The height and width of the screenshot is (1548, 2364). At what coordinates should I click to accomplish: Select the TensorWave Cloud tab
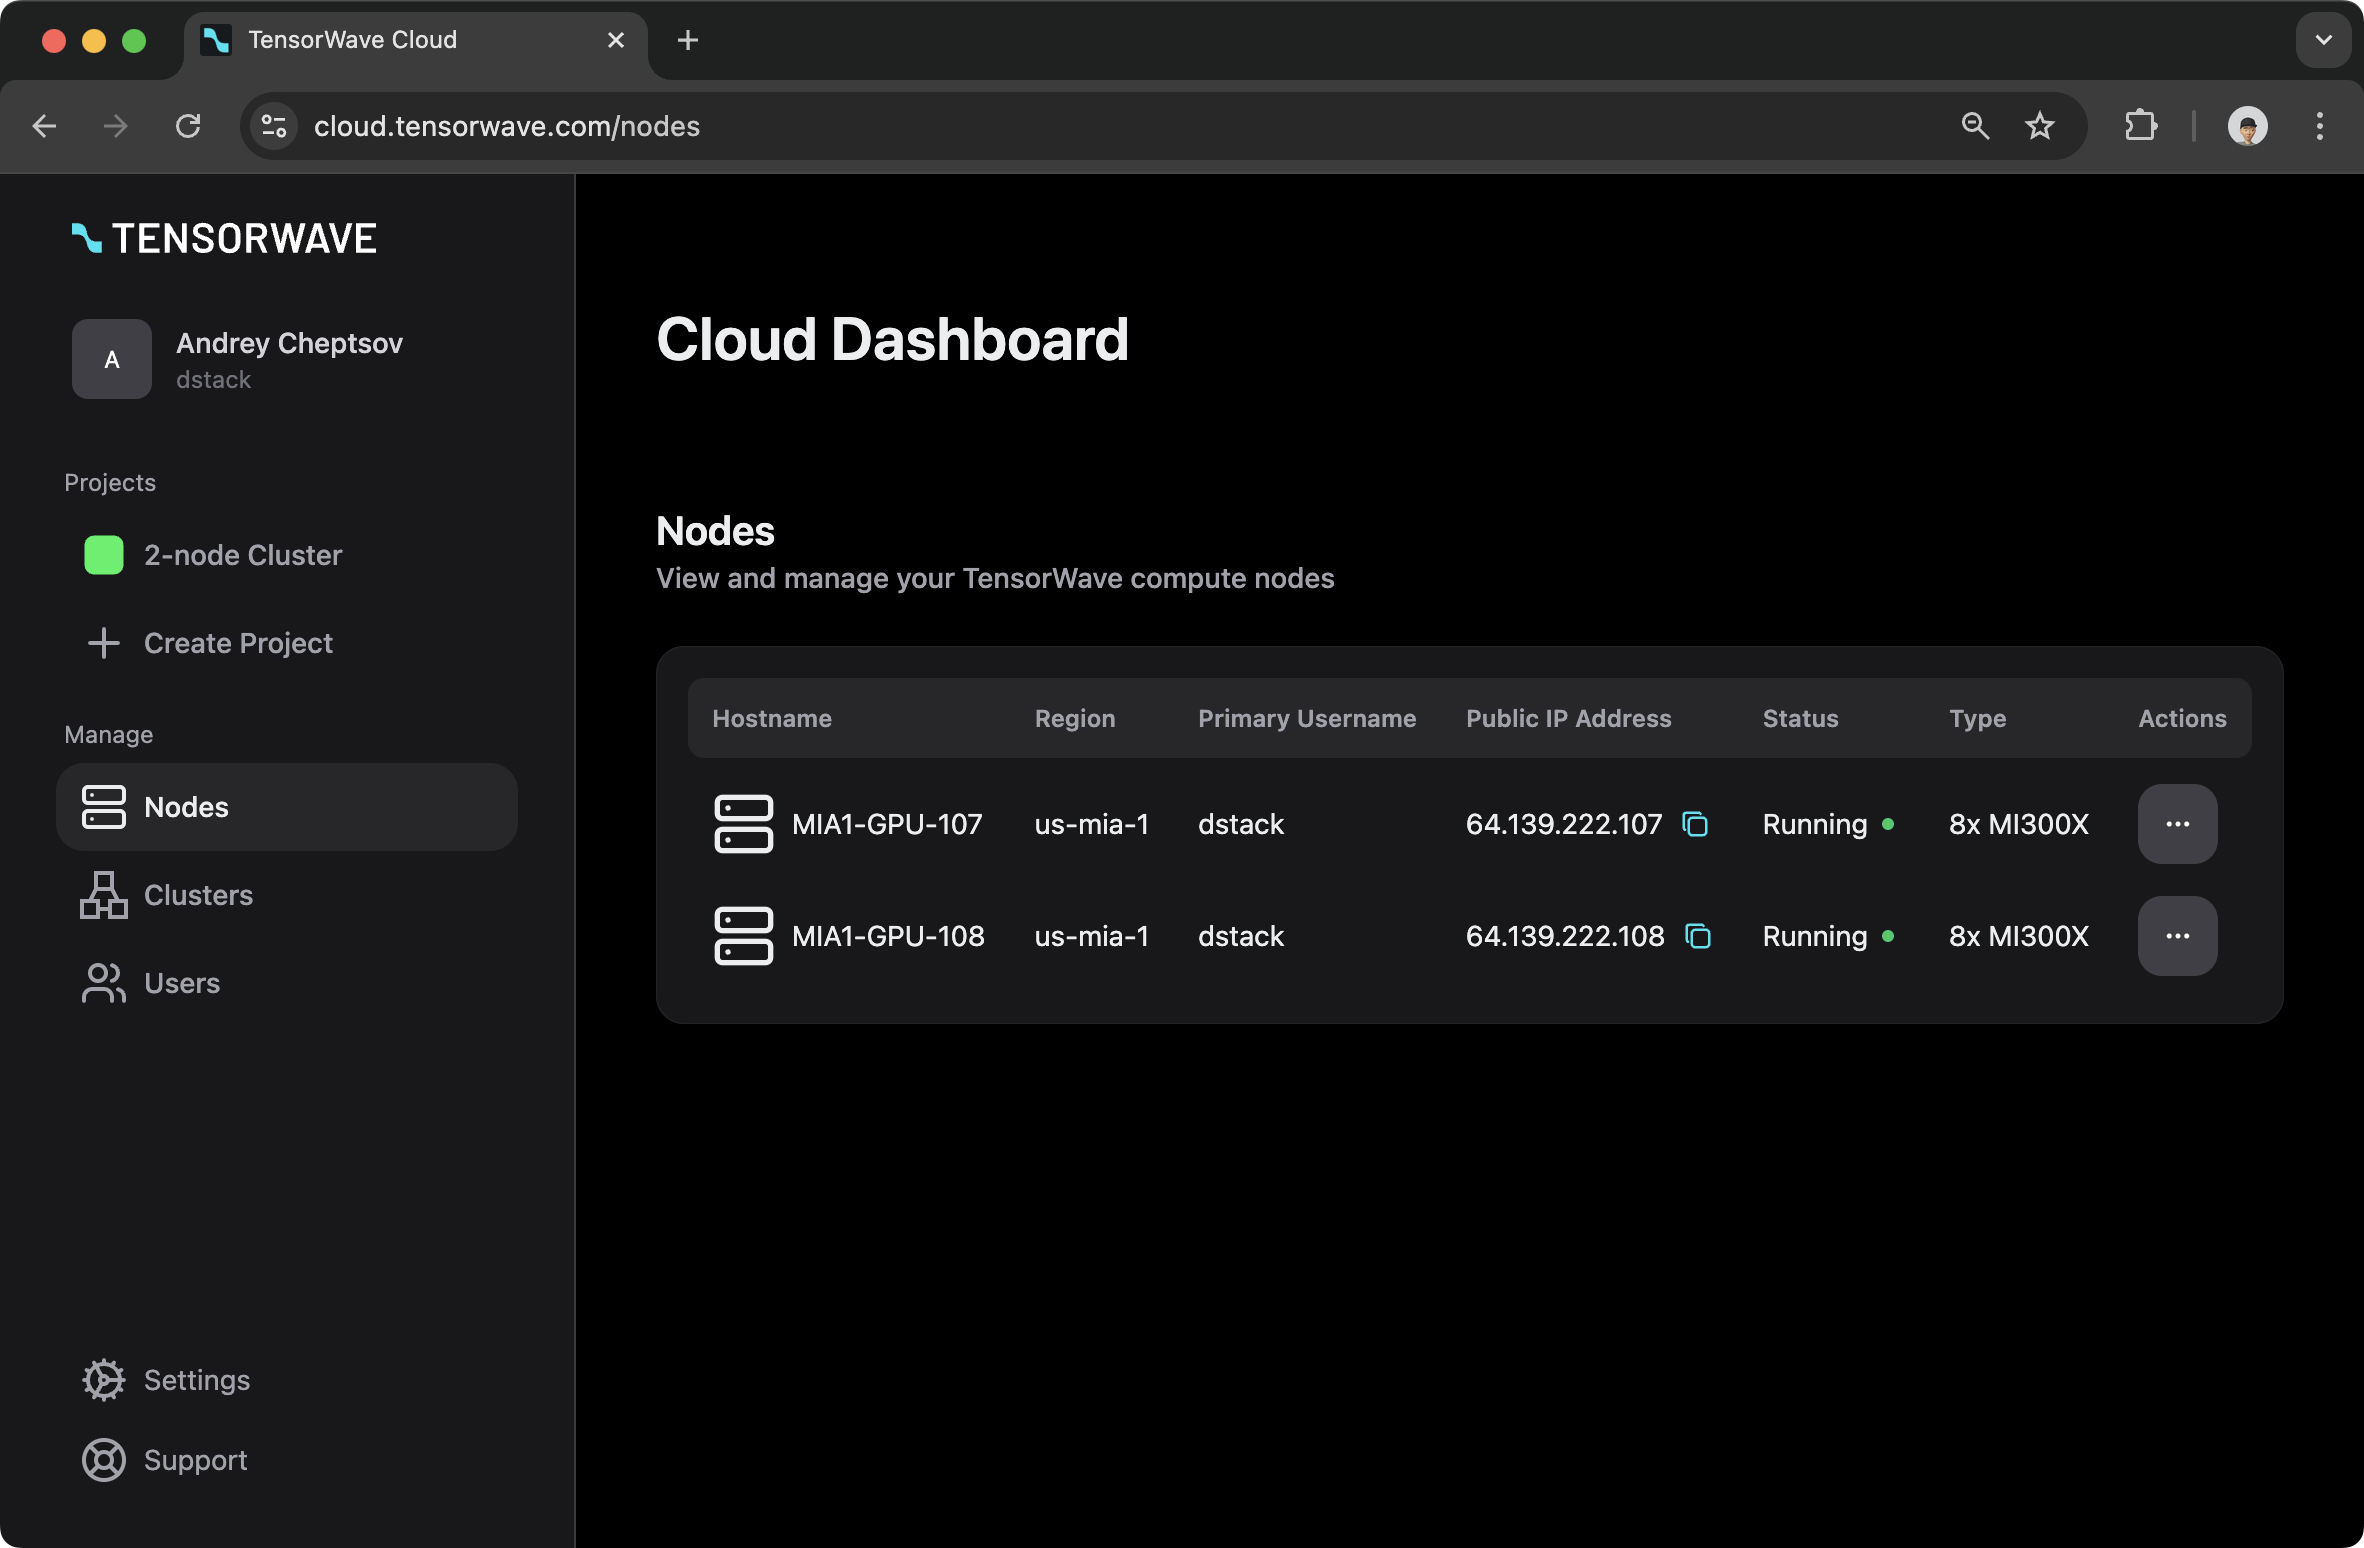[x=416, y=40]
